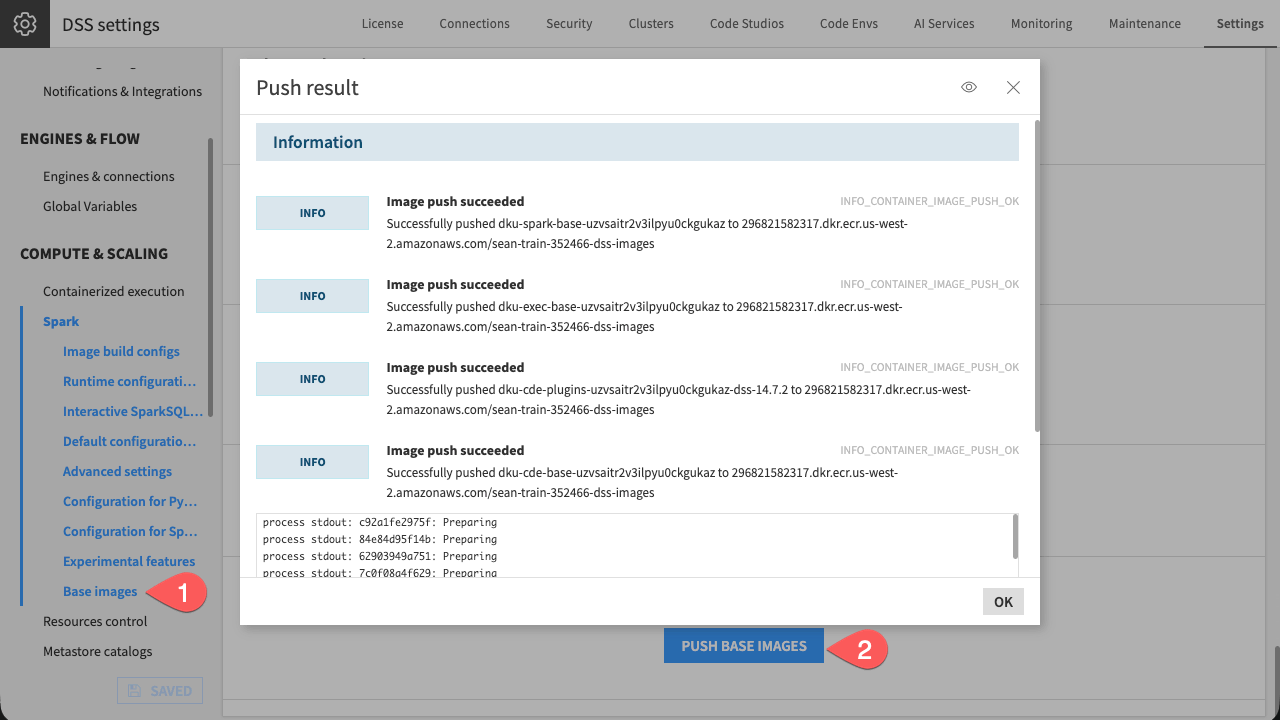Close the Push result dialog with X
Image resolution: width=1280 pixels, height=720 pixels.
point(1013,87)
